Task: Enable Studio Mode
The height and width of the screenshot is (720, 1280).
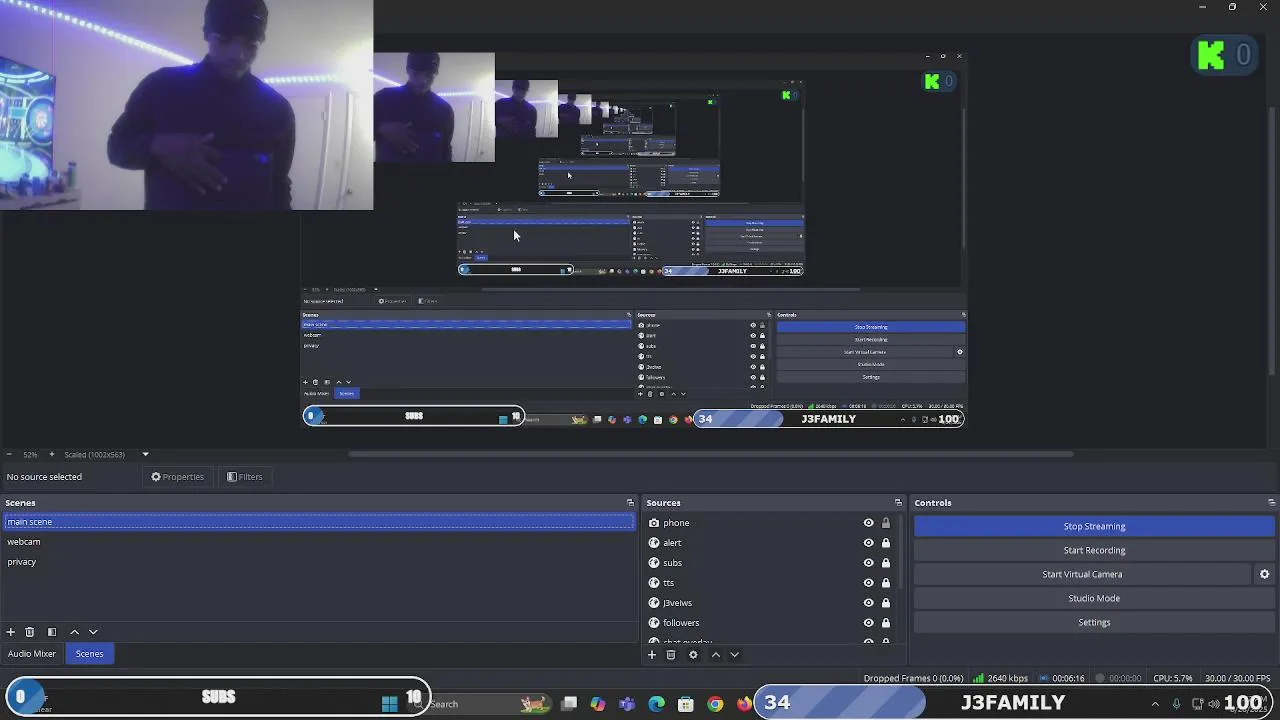Action: tap(1094, 598)
